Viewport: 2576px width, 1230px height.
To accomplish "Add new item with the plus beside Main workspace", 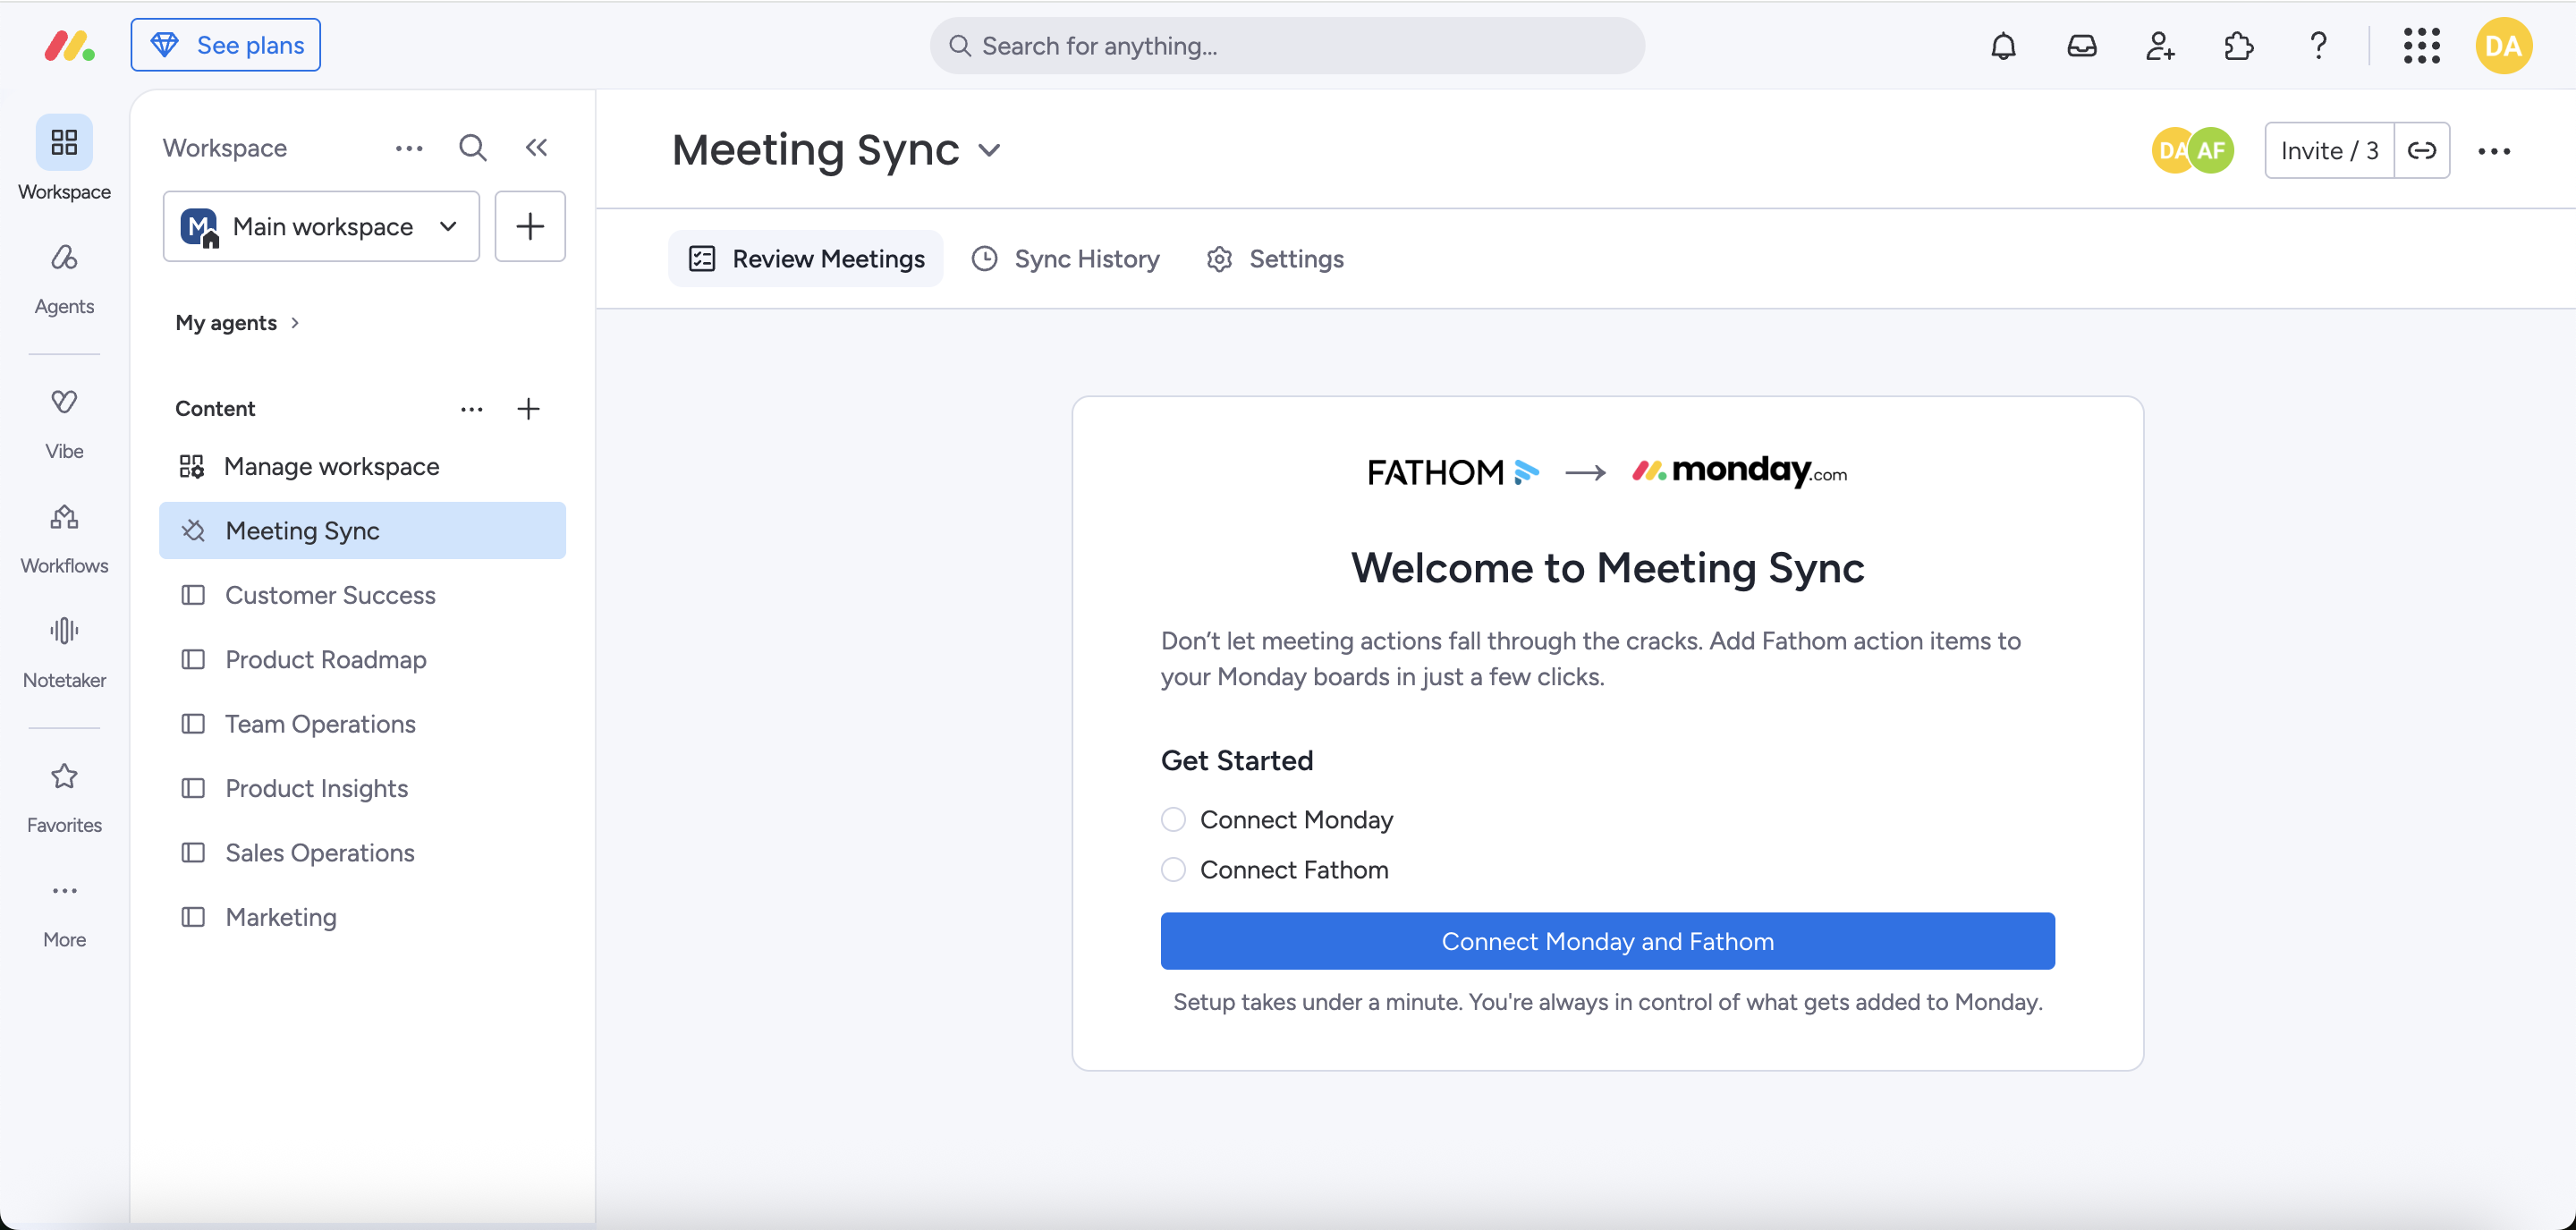I will [x=530, y=226].
